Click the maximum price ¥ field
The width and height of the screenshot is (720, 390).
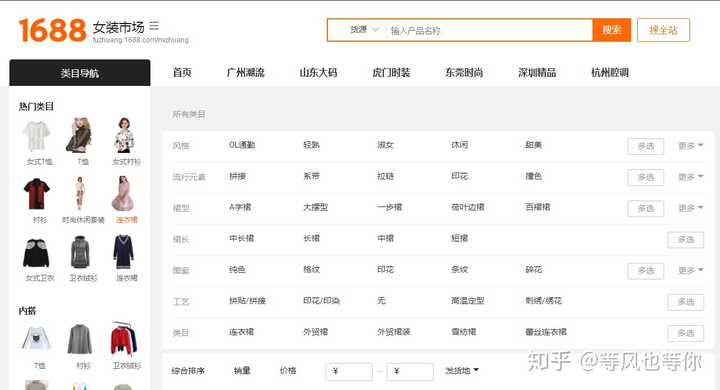(x=410, y=371)
